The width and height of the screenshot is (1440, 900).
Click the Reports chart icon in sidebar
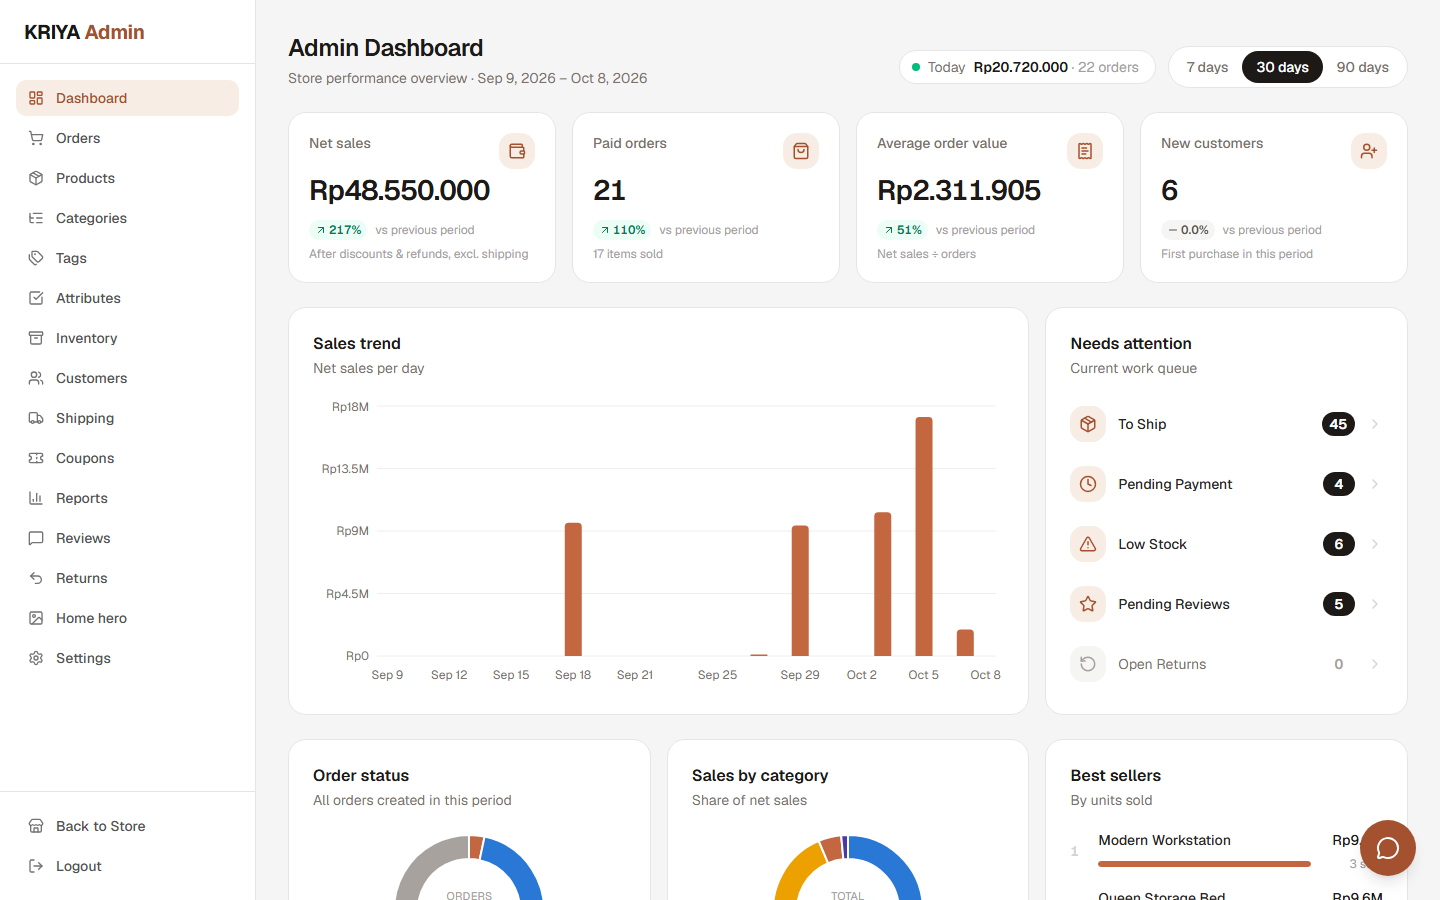(36, 498)
